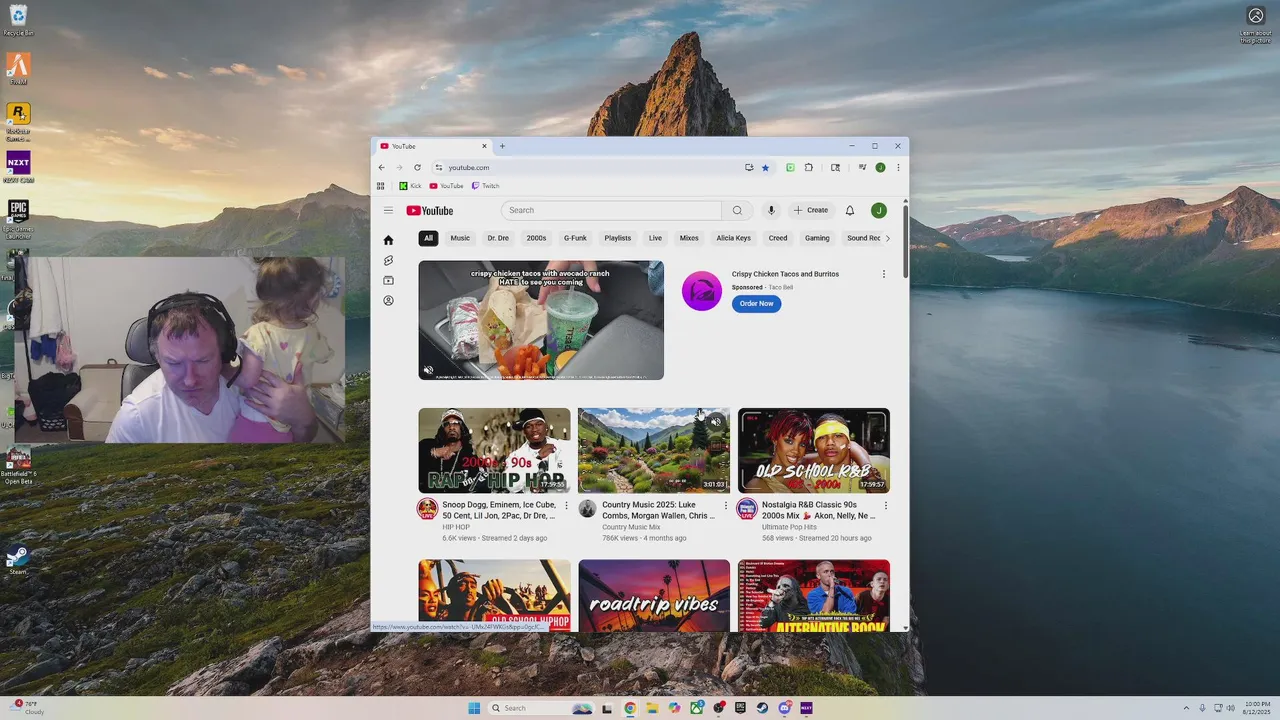The height and width of the screenshot is (720, 1280).
Task: Open Epic Games Launcher from the taskbar
Action: point(740,708)
